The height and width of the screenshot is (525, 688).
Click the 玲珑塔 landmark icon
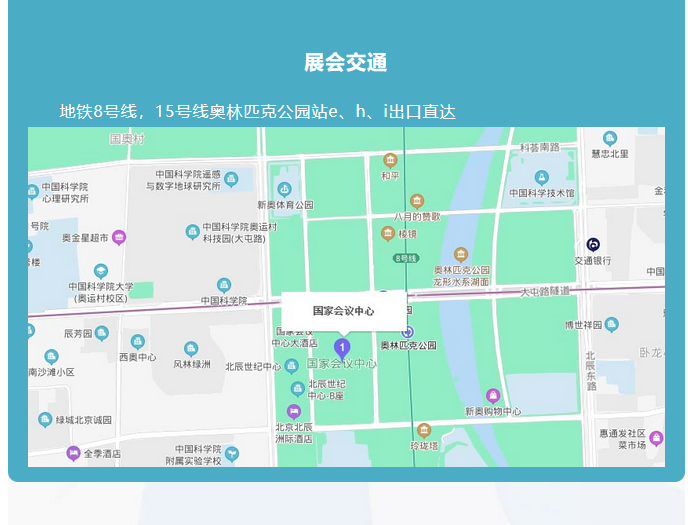coord(423,430)
